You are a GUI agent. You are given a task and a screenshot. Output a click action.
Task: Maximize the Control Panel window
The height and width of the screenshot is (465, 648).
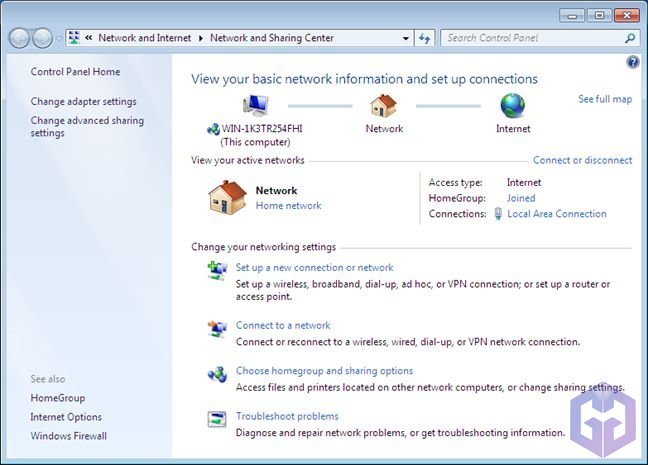599,16
